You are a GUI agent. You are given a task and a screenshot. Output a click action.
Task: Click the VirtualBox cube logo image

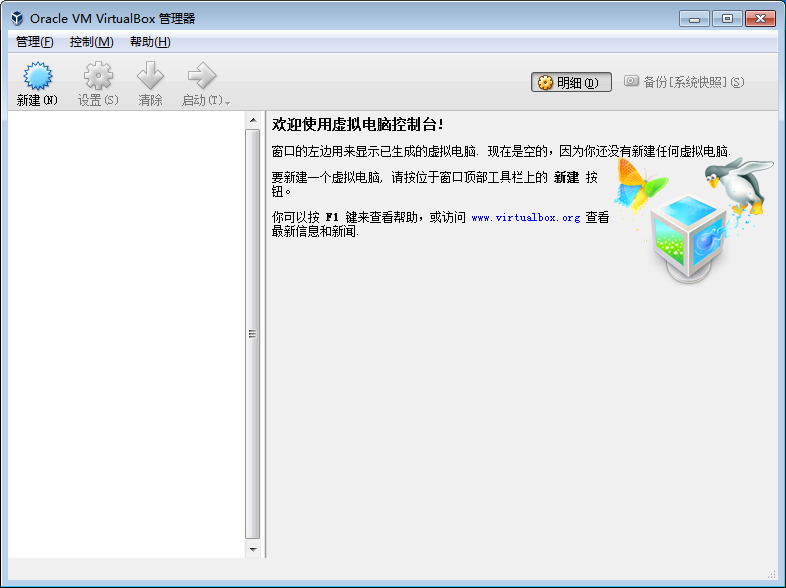tap(688, 238)
